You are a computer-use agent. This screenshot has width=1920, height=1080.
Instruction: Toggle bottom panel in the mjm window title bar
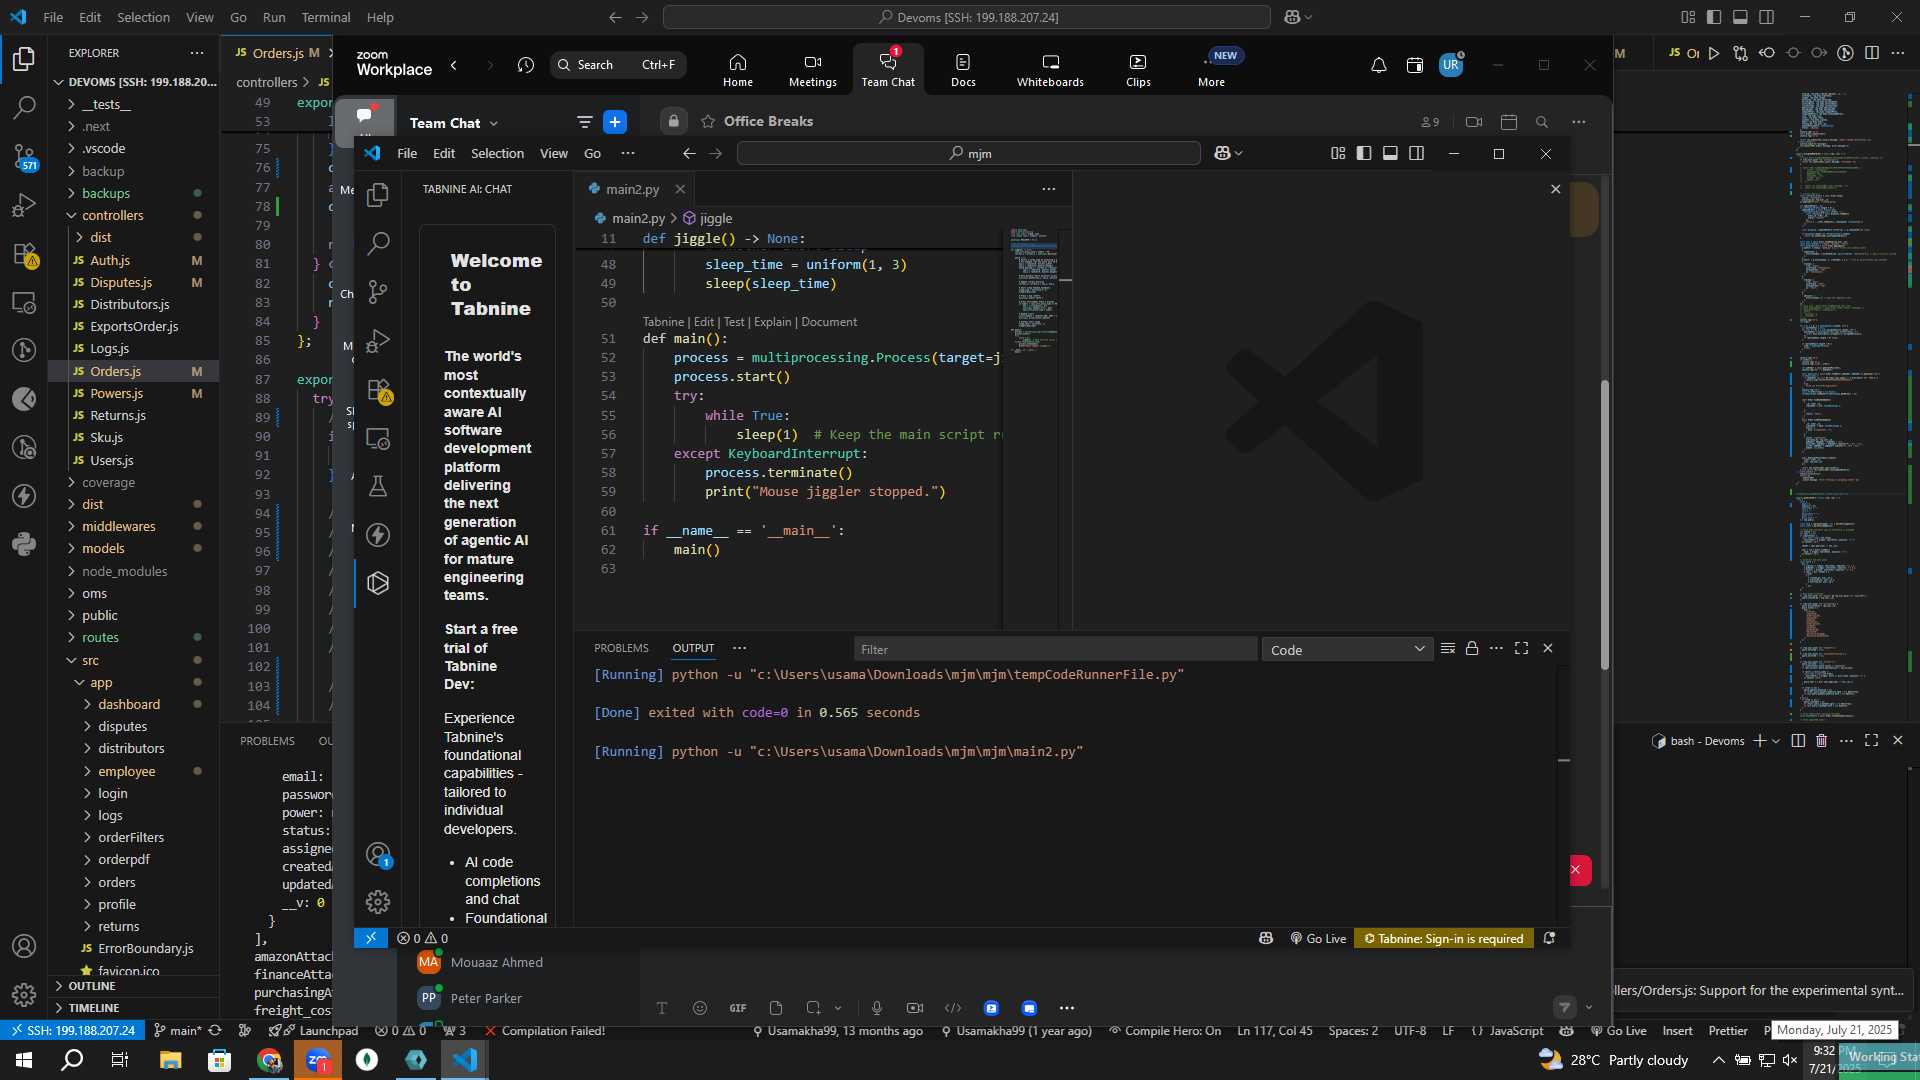(x=1390, y=153)
